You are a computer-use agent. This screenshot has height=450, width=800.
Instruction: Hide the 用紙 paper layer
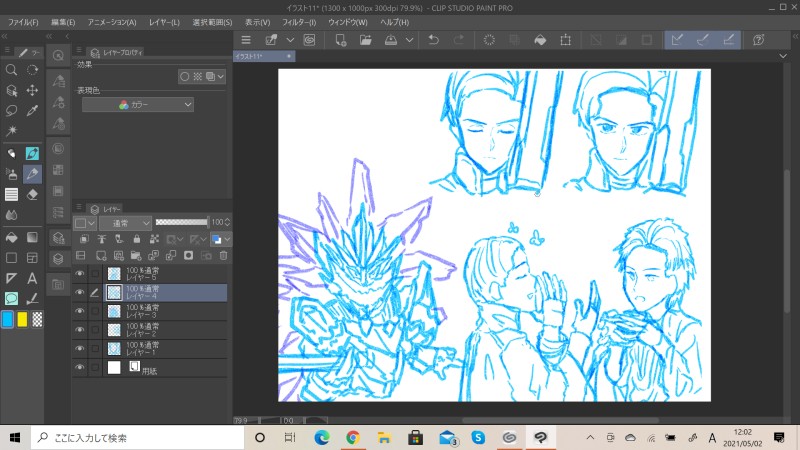coord(80,367)
